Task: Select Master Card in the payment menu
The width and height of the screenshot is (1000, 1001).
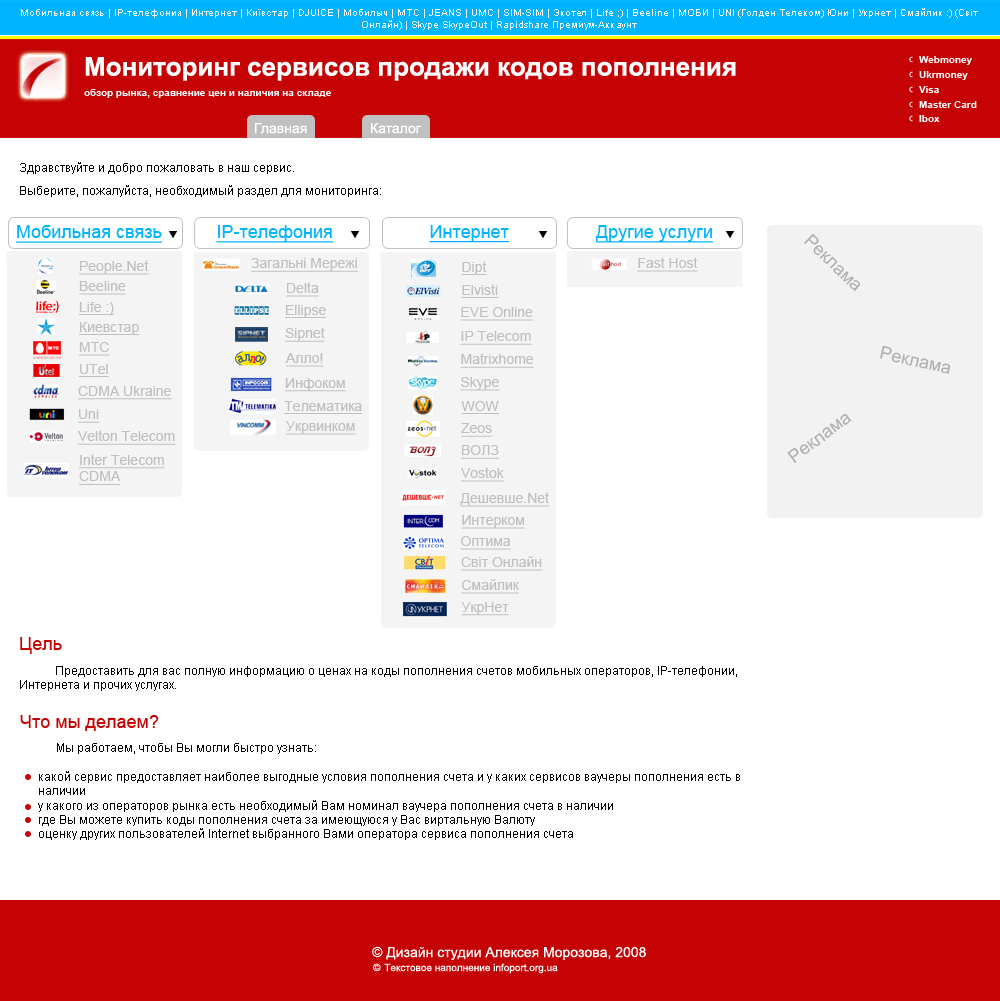Action: [x=947, y=105]
